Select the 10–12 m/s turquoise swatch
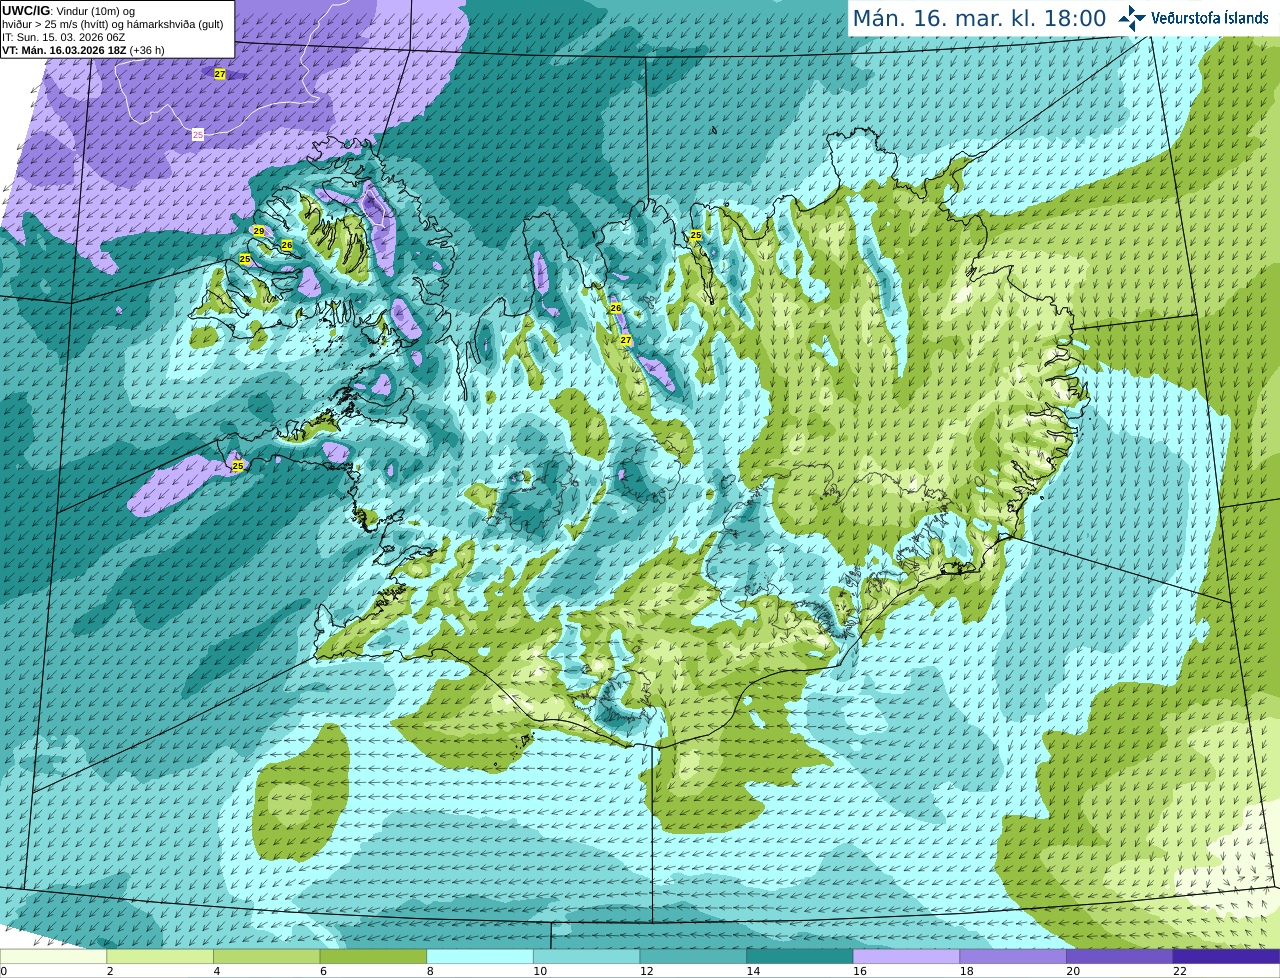This screenshot has height=978, width=1280. pos(587,956)
